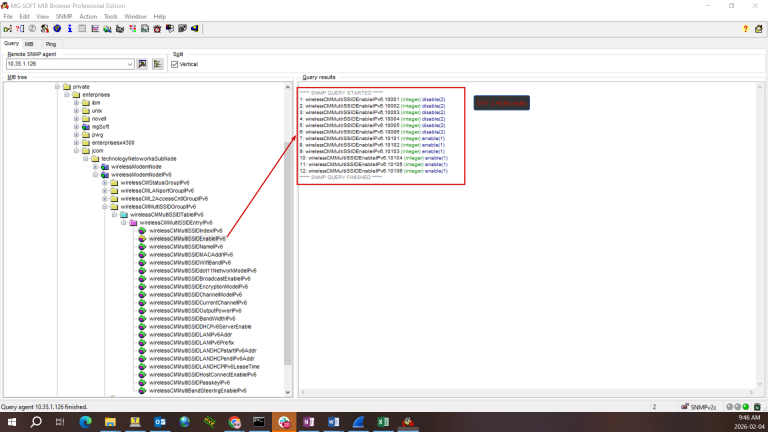
Task: Open Google Chrome from the taskbar
Action: coord(234,422)
